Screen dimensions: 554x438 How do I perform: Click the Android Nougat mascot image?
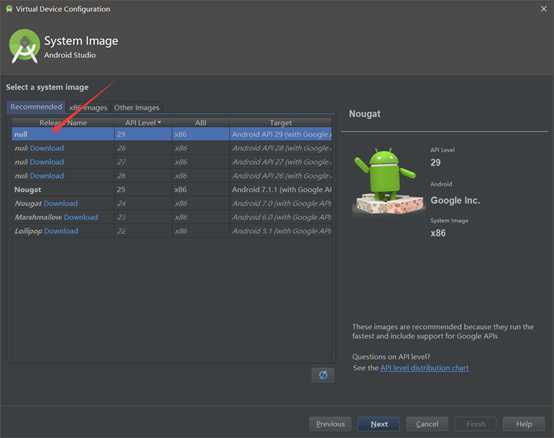pos(388,180)
